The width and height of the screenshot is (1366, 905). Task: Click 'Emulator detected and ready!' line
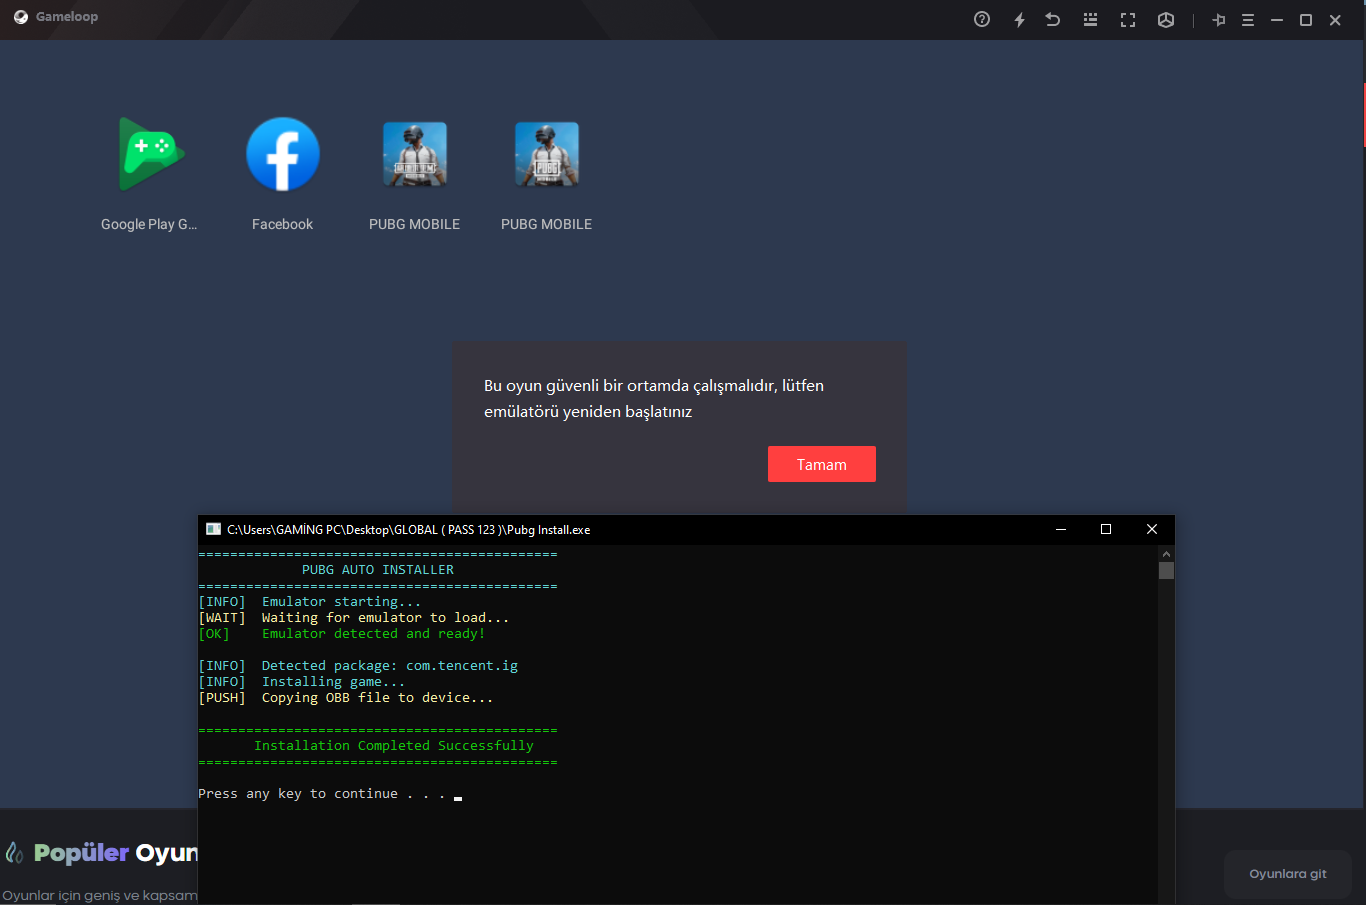pyautogui.click(x=374, y=634)
